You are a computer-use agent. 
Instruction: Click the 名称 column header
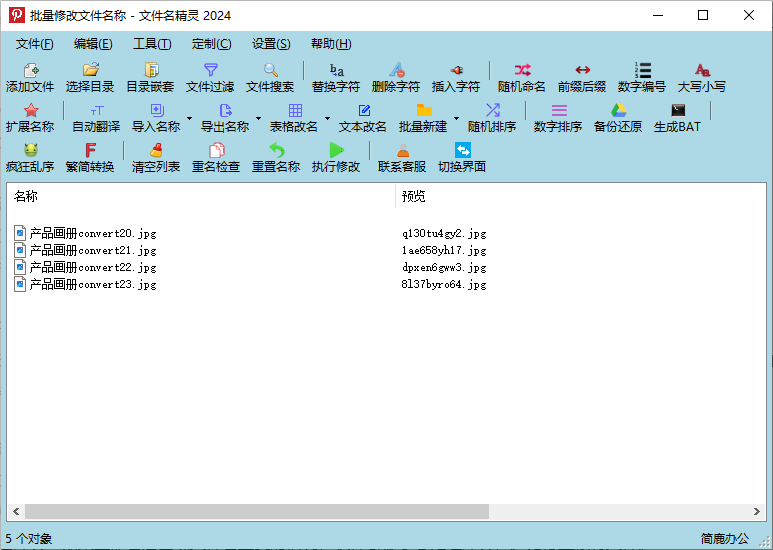point(200,196)
